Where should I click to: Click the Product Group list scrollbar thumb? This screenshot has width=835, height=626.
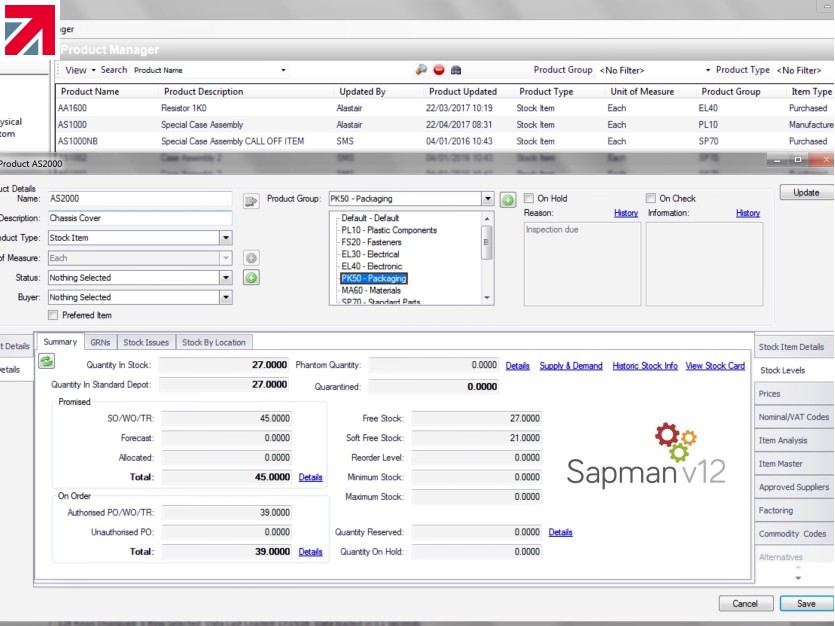click(486, 243)
